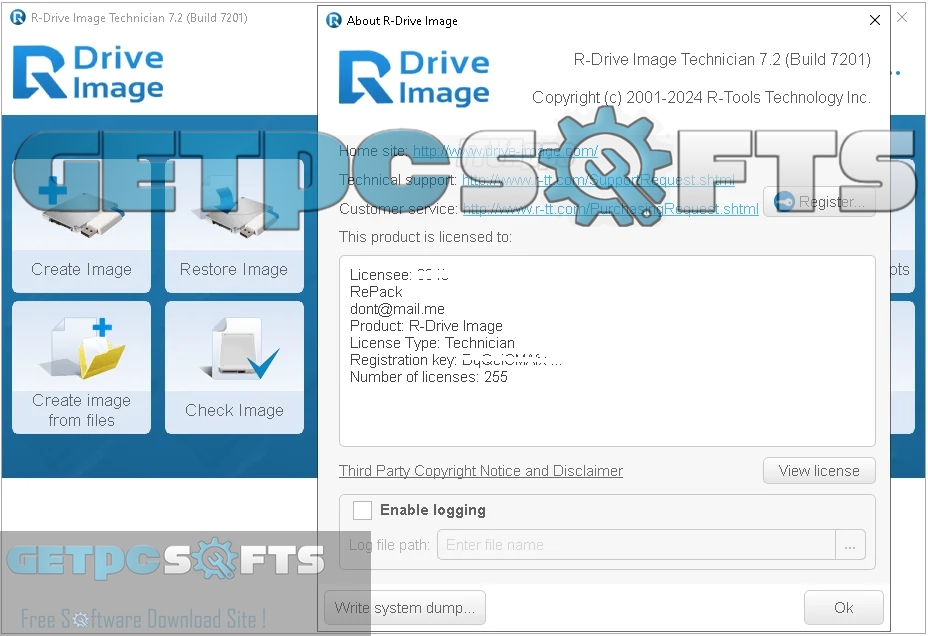928x636 pixels.
Task: Click the Copyright 2001-2024 R-Tools Technology text
Action: coord(701,98)
